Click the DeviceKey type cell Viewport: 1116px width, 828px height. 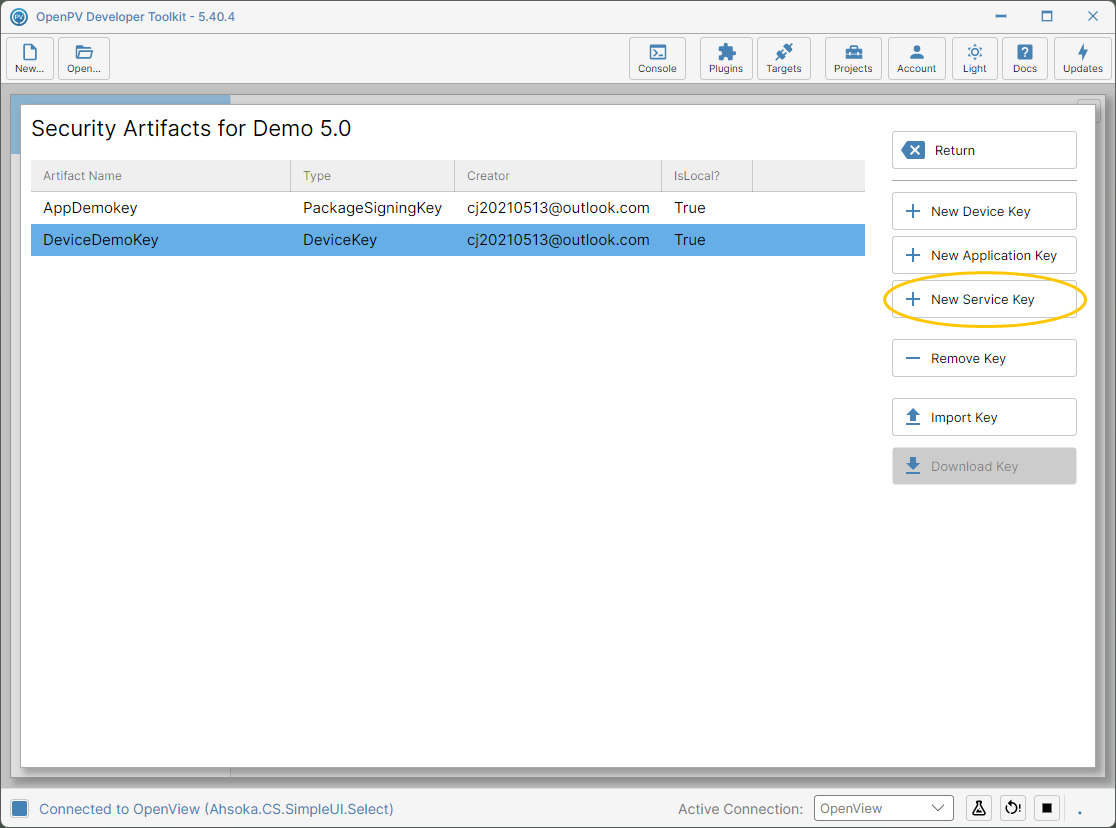339,240
